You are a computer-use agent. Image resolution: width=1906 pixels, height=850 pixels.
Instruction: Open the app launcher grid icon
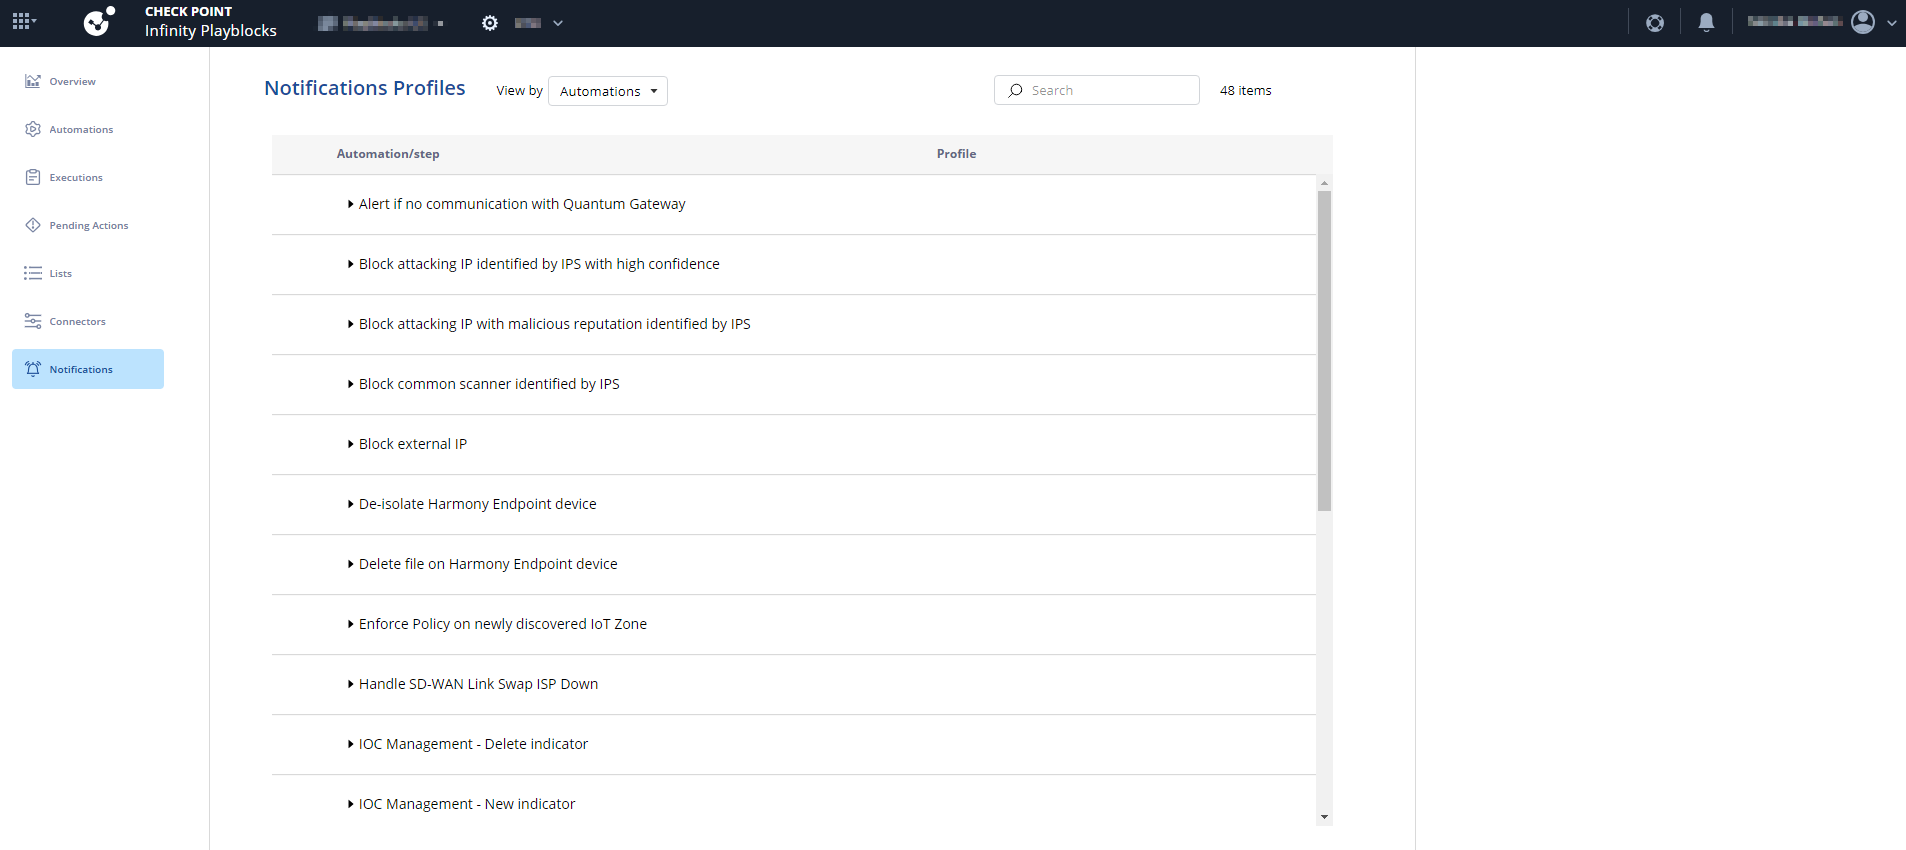(x=23, y=22)
